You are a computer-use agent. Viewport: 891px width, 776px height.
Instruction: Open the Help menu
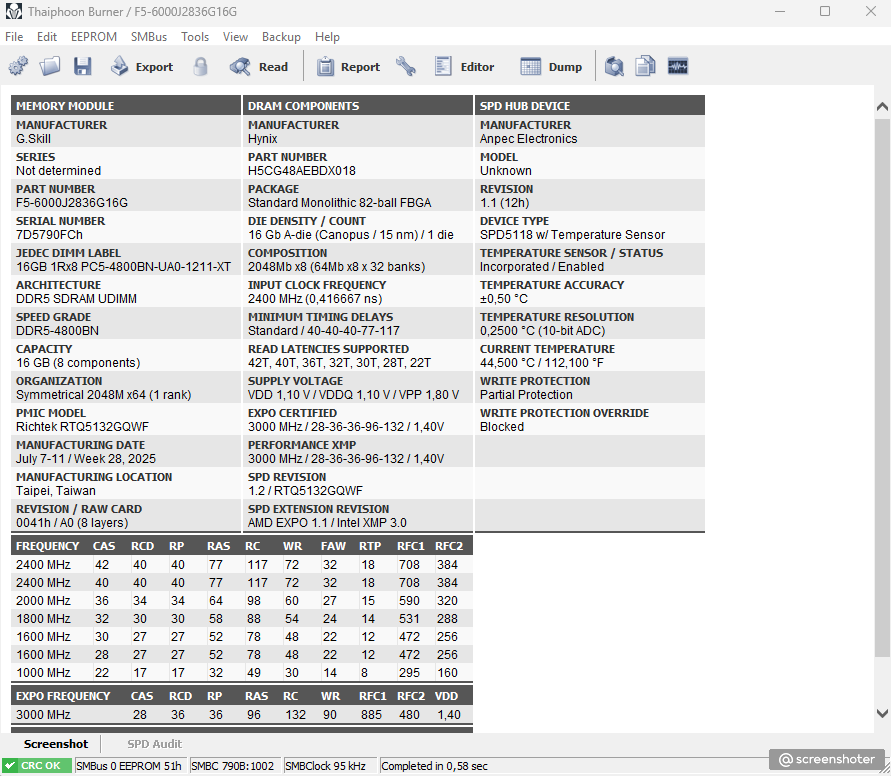[327, 37]
